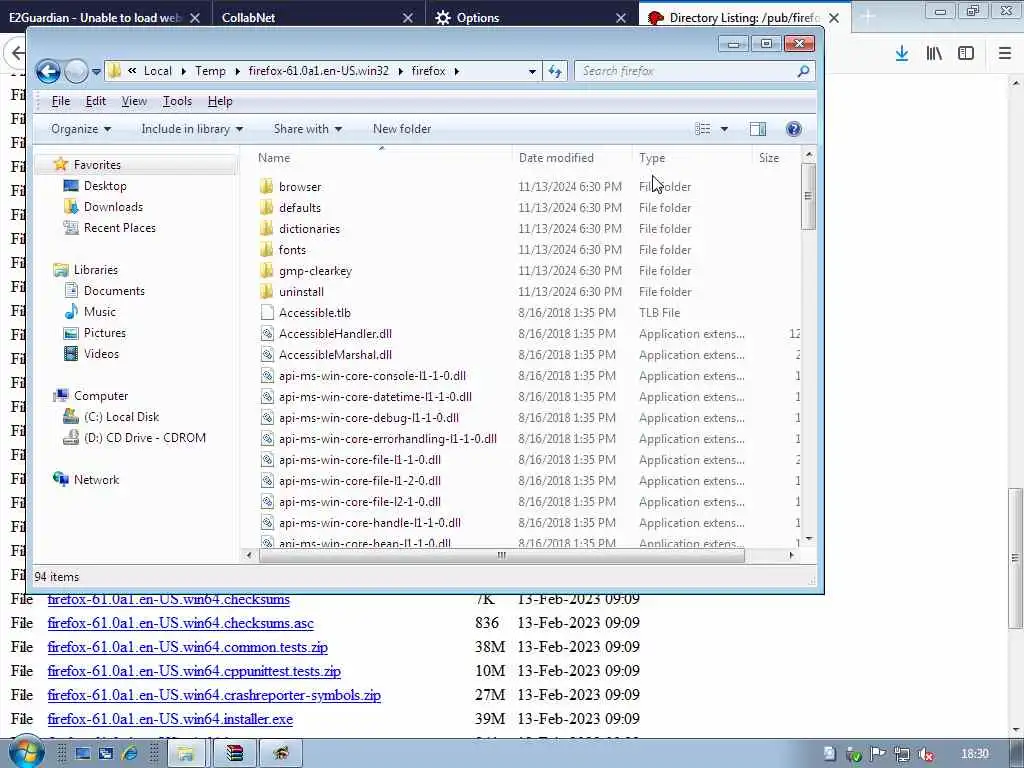Click the change view icon
The image size is (1024, 768).
703,129
